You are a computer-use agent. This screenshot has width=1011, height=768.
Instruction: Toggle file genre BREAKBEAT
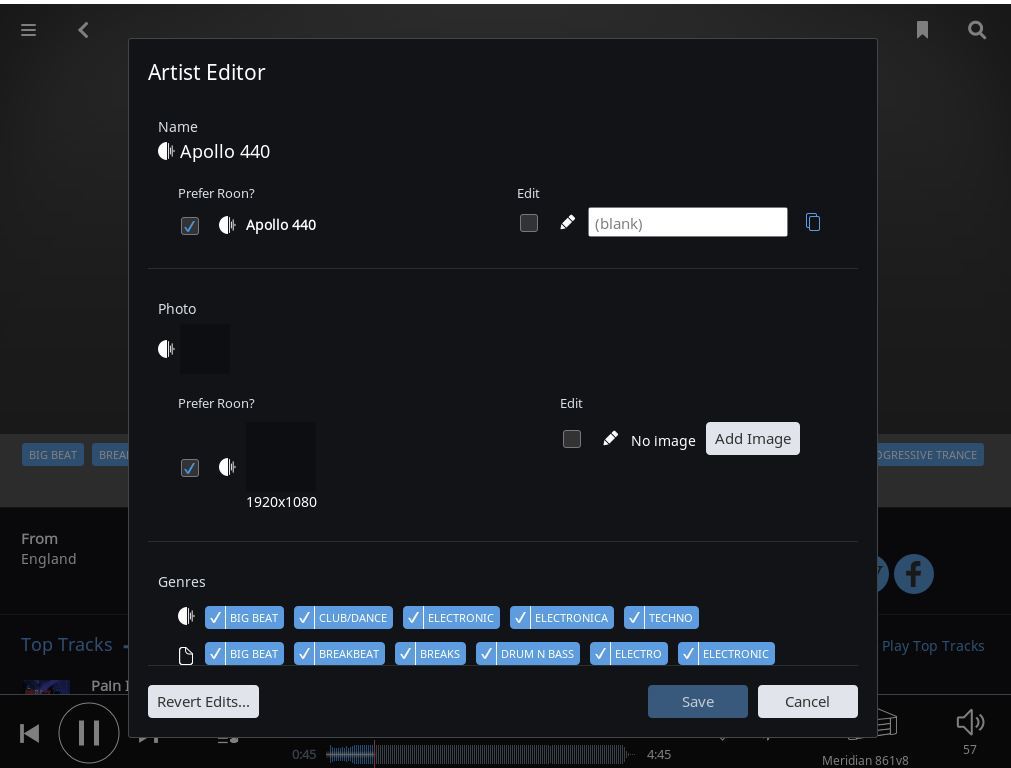339,653
